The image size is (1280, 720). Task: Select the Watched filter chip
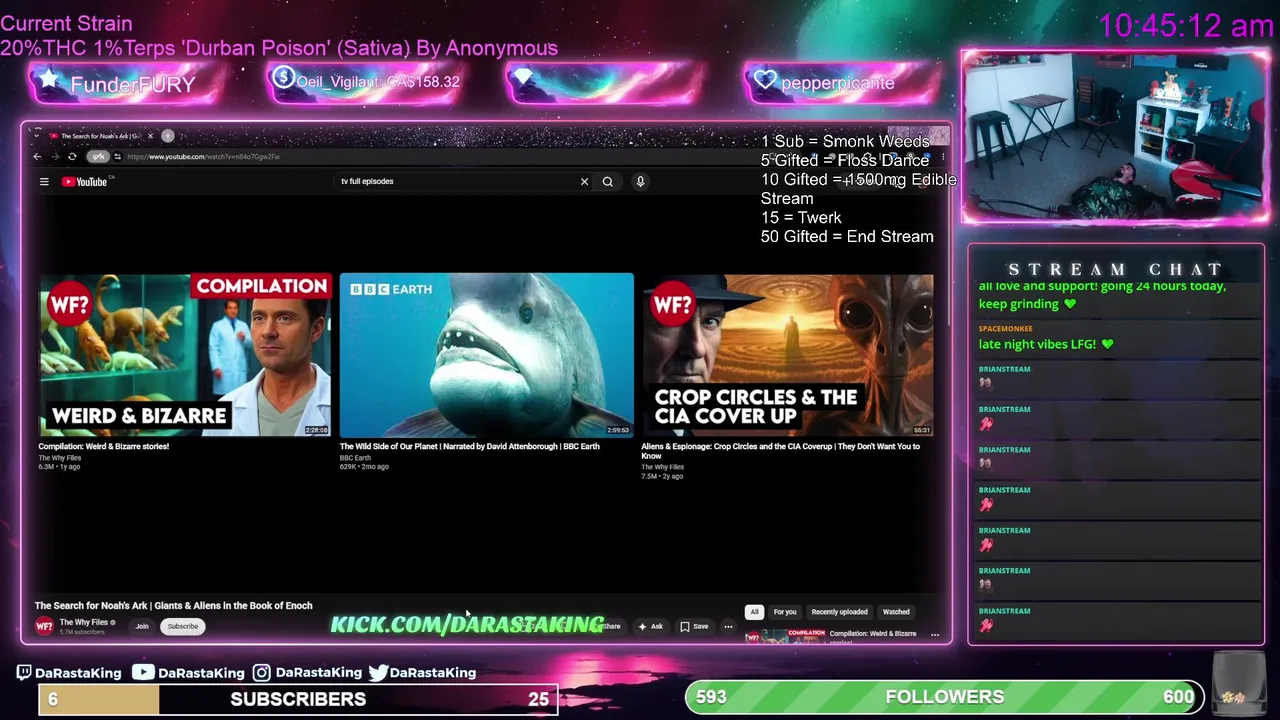896,612
